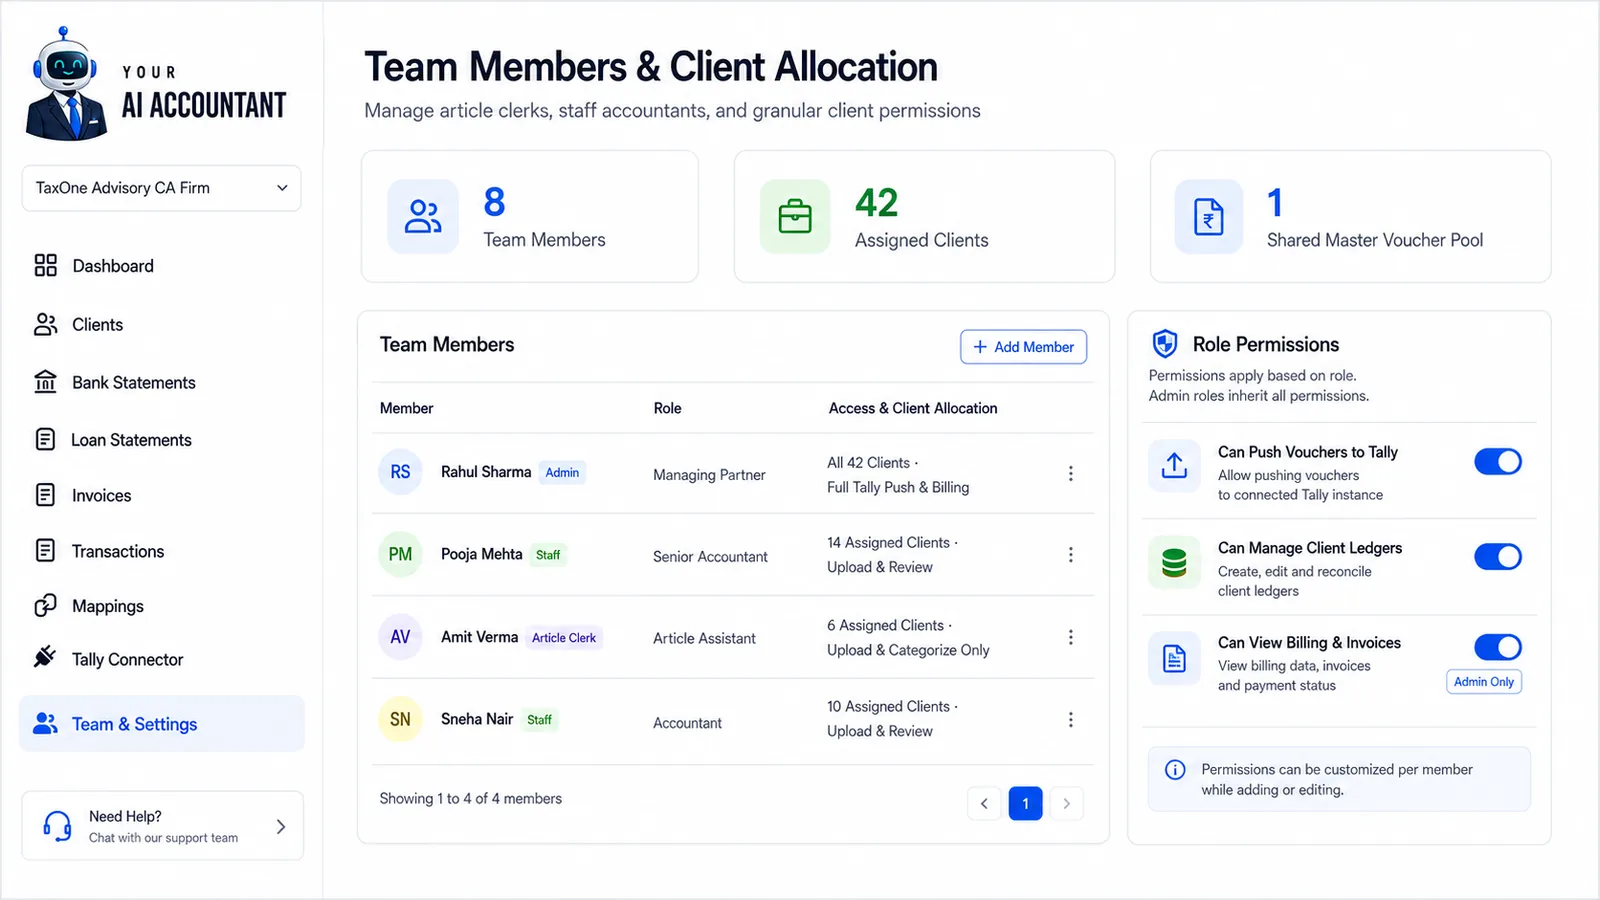Click the Shared Master Voucher Pool rupee icon
1600x900 pixels.
(x=1209, y=216)
